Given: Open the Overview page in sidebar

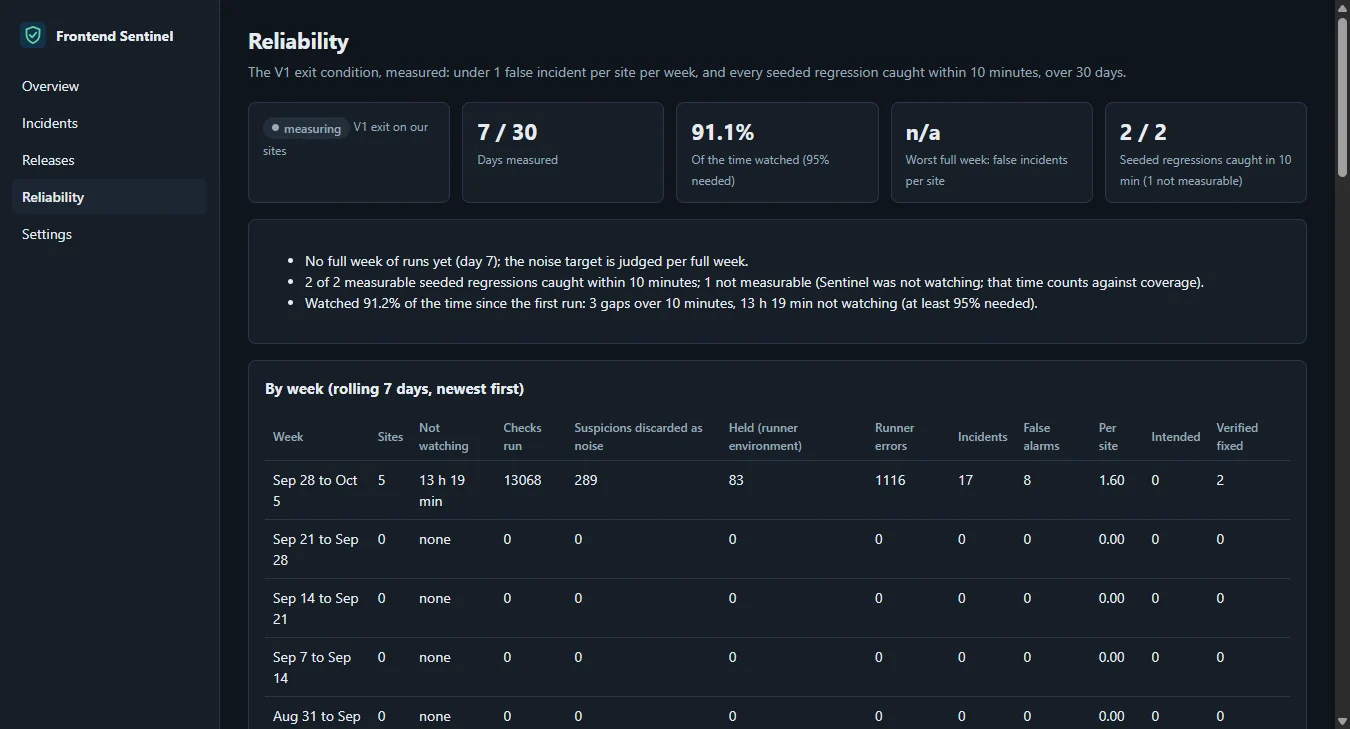Looking at the screenshot, I should (109, 86).
